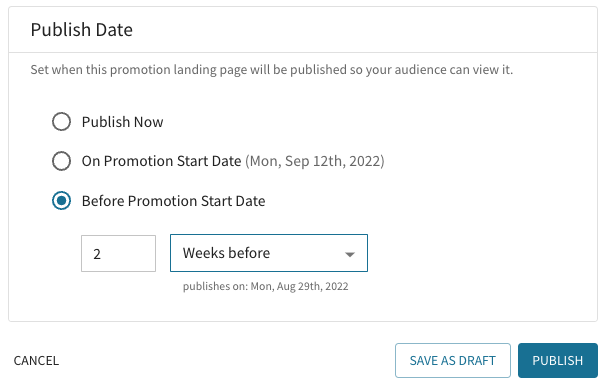Viewport: 607px width, 384px height.
Task: Click into the number field showing 2
Action: 118,254
